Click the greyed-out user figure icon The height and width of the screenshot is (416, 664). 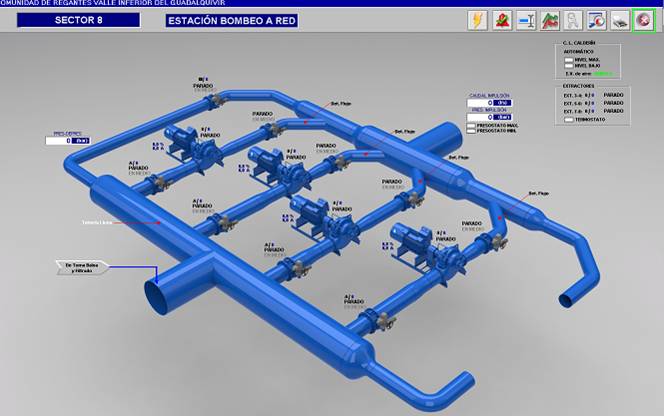(573, 20)
